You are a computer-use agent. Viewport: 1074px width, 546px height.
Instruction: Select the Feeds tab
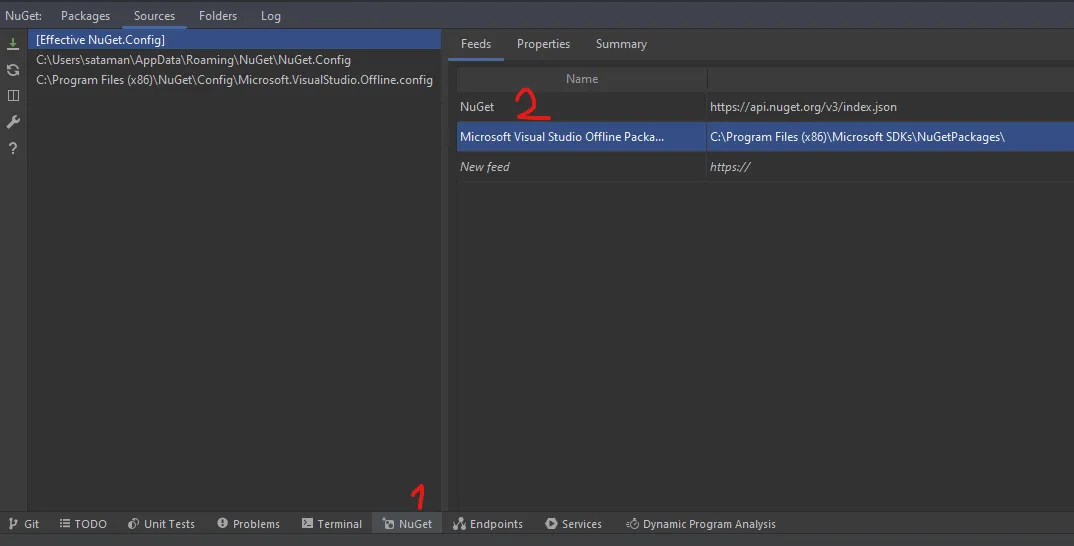click(476, 44)
